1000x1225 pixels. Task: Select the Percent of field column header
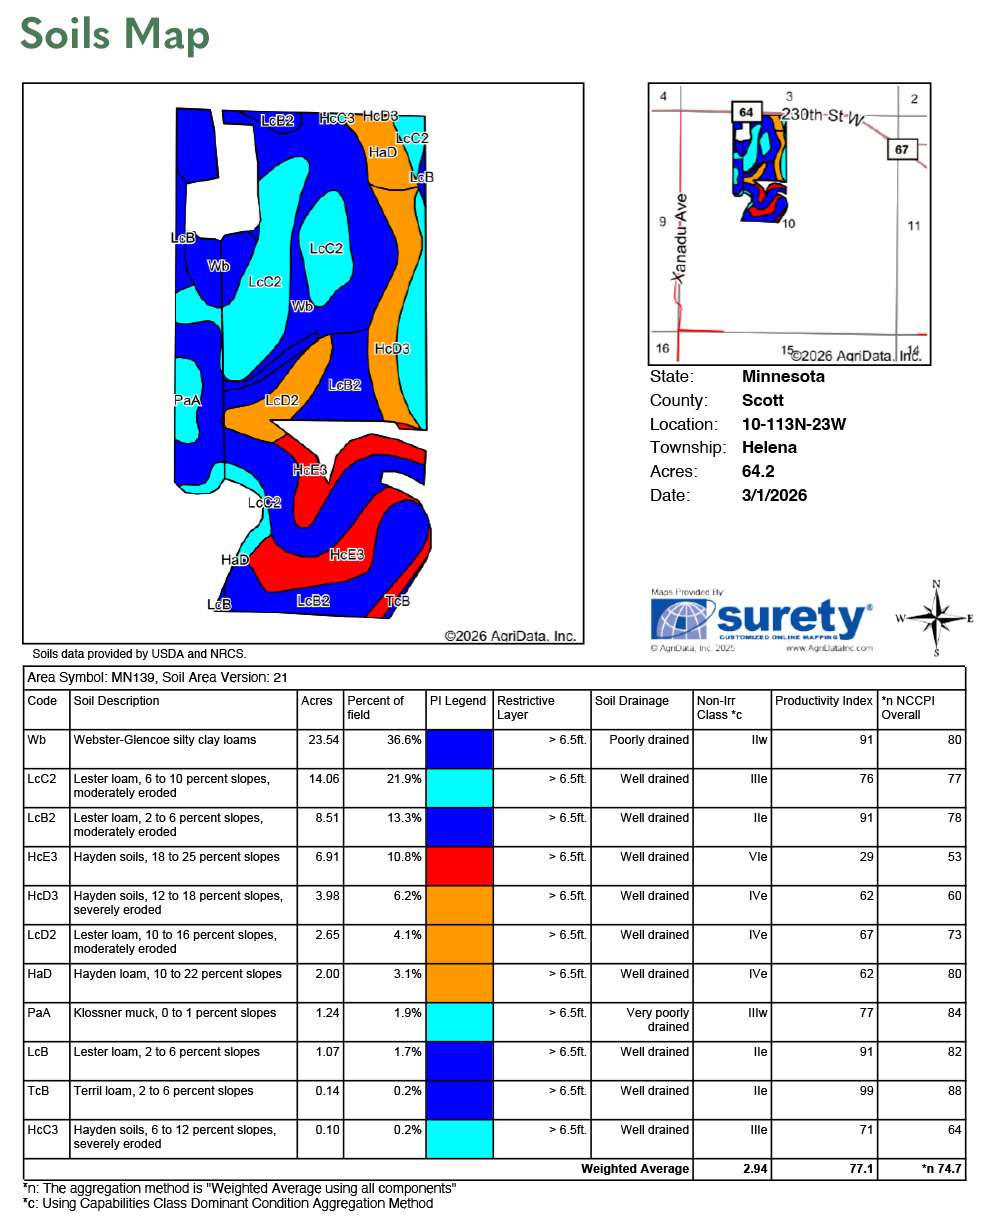[375, 708]
